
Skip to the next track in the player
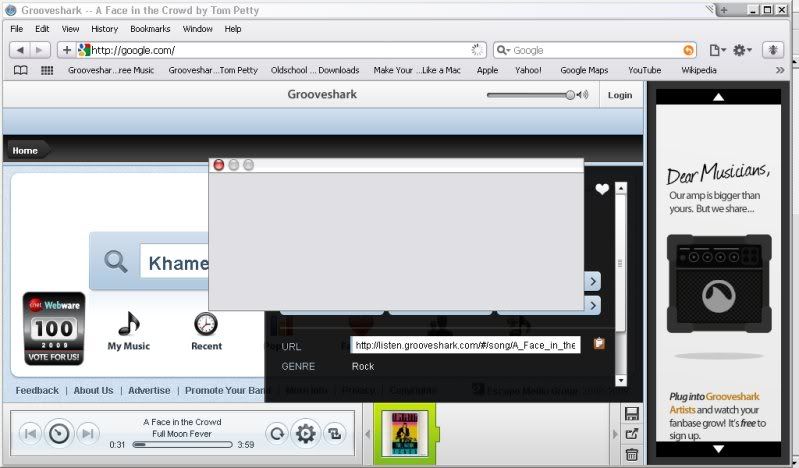[x=88, y=434]
